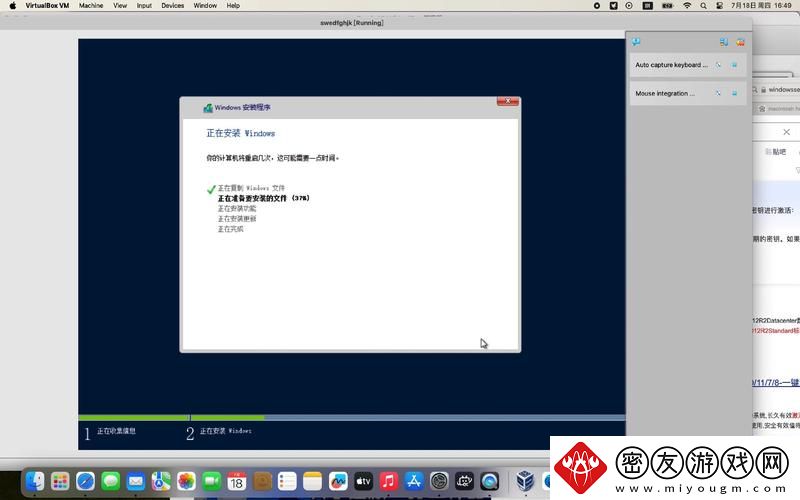The height and width of the screenshot is (500, 800).
Task: Click the Windows Setup icon in dialog title
Action: pos(208,108)
